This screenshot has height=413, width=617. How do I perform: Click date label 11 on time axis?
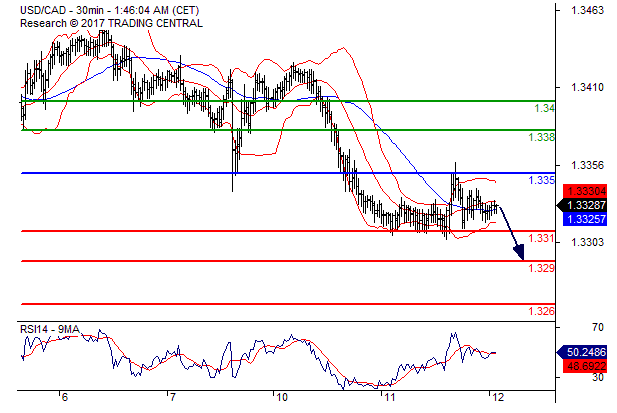pyautogui.click(x=389, y=398)
